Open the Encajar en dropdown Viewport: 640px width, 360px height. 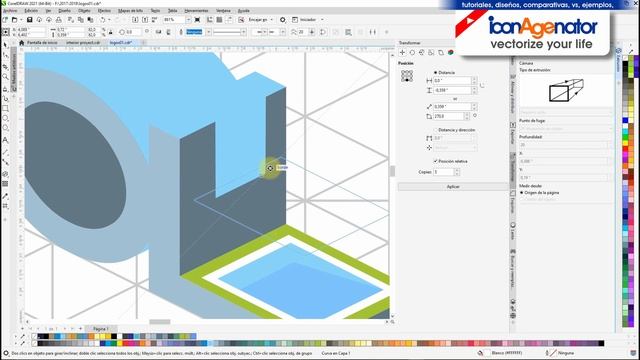[272, 20]
